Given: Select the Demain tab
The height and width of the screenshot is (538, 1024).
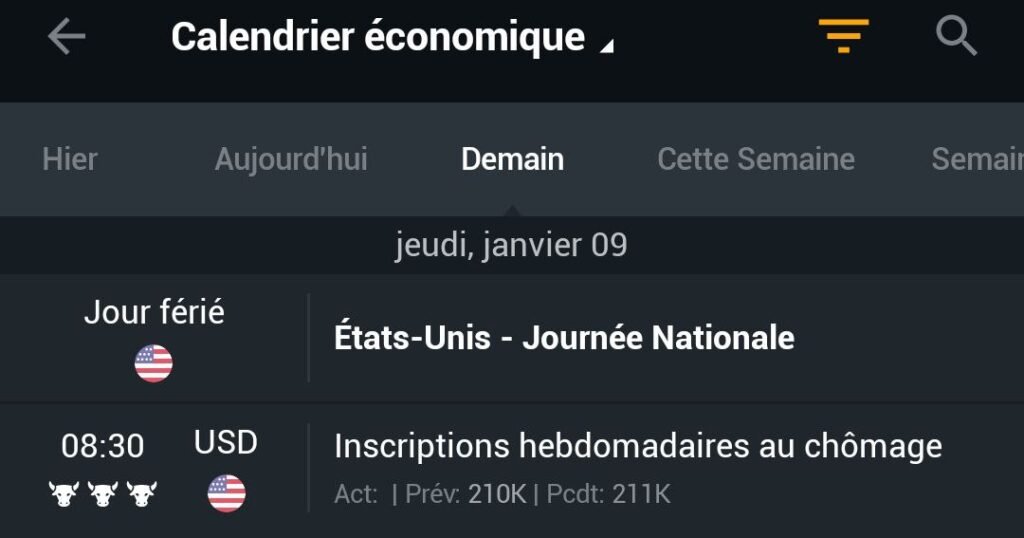Looking at the screenshot, I should click(513, 159).
